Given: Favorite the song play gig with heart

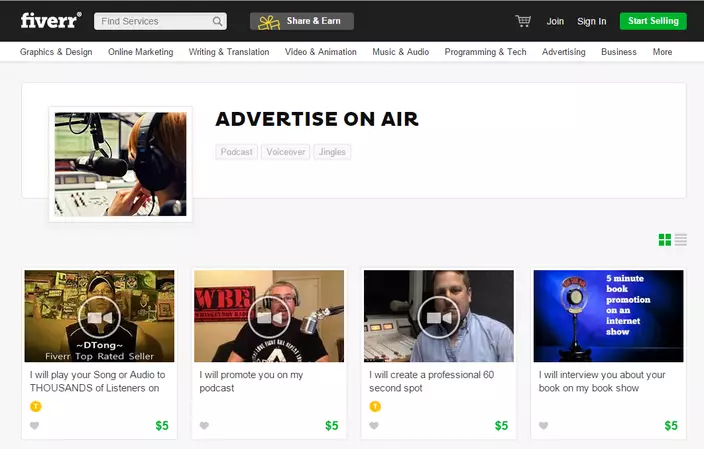Looking at the screenshot, I should coord(35,426).
